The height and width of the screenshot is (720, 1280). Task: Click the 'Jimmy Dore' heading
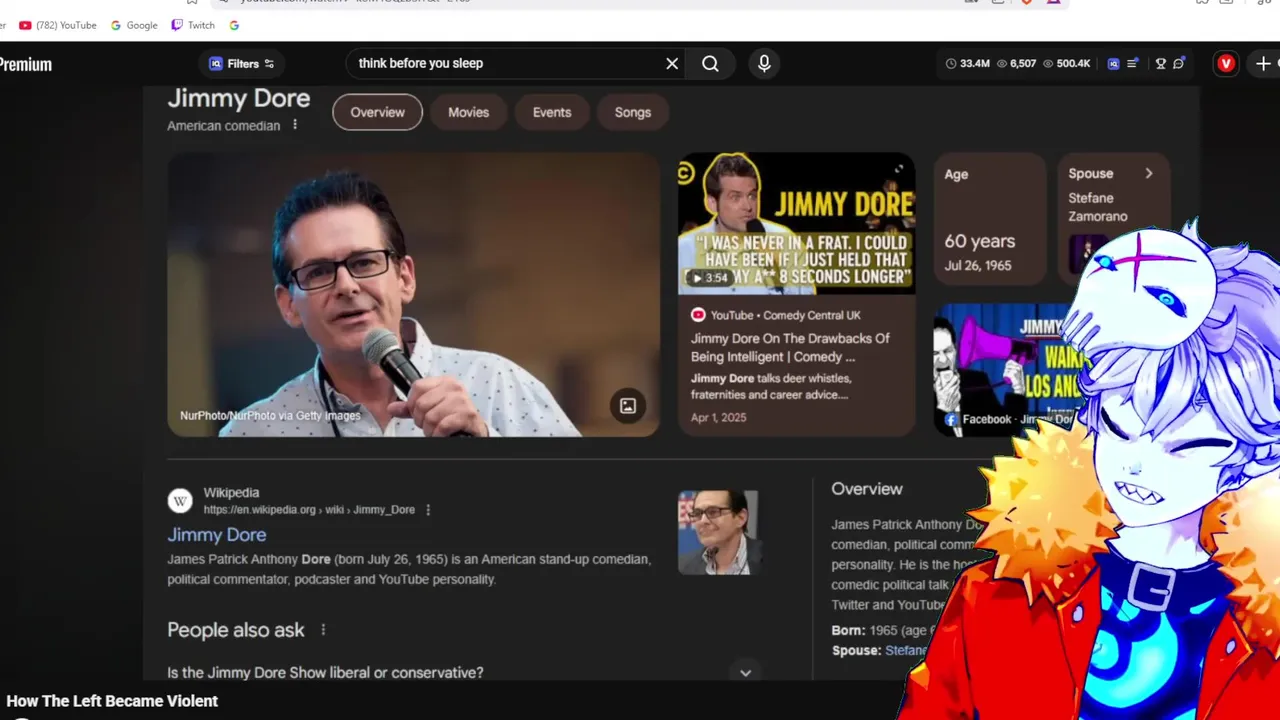238,99
